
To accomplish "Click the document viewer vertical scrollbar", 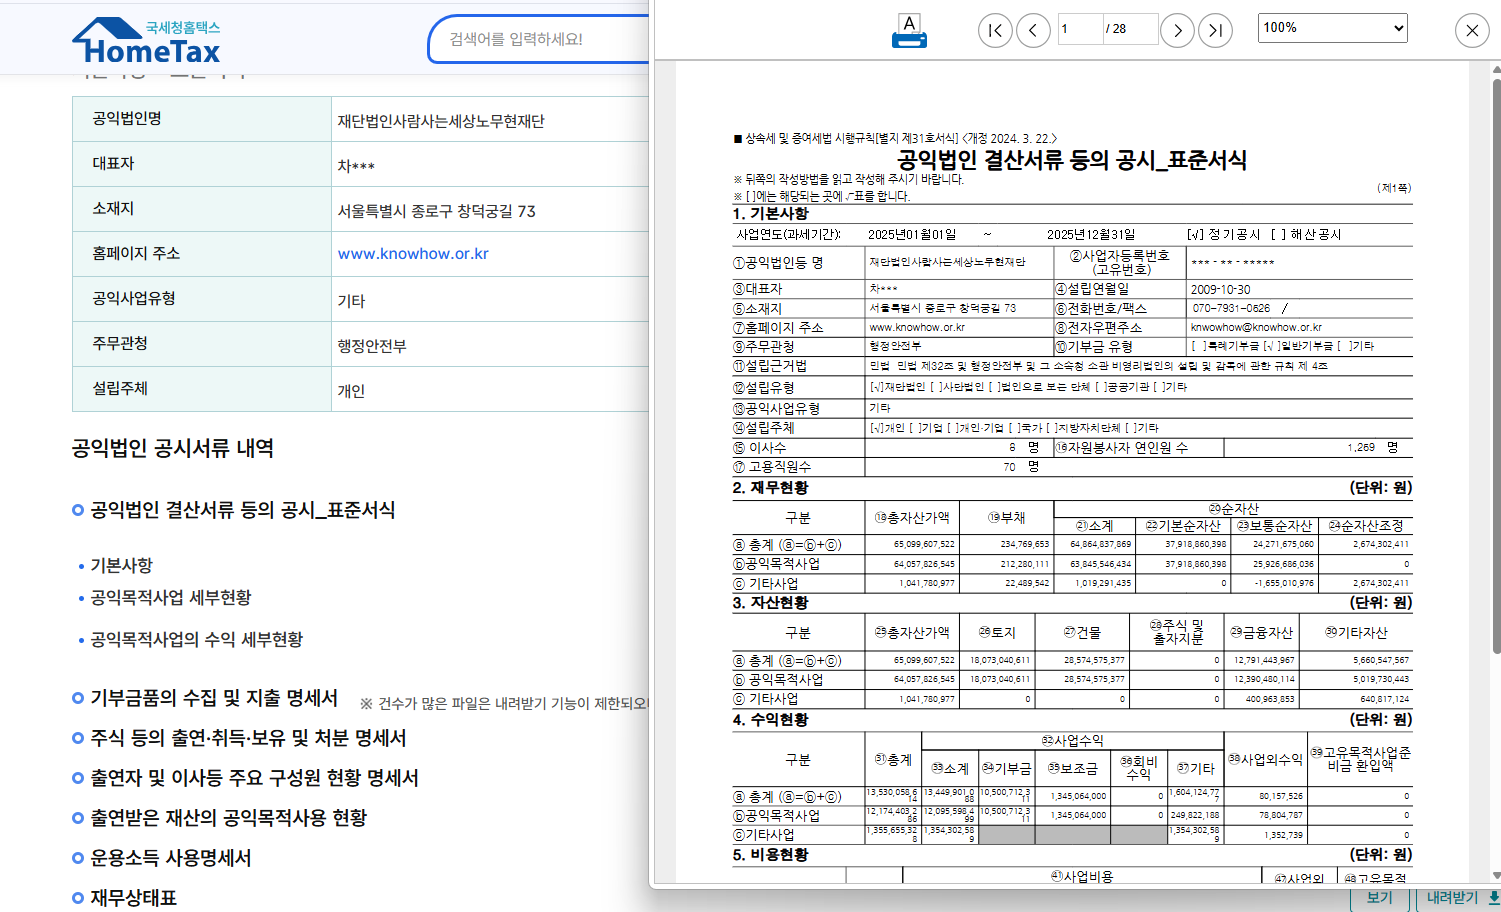I will pos(1496,365).
